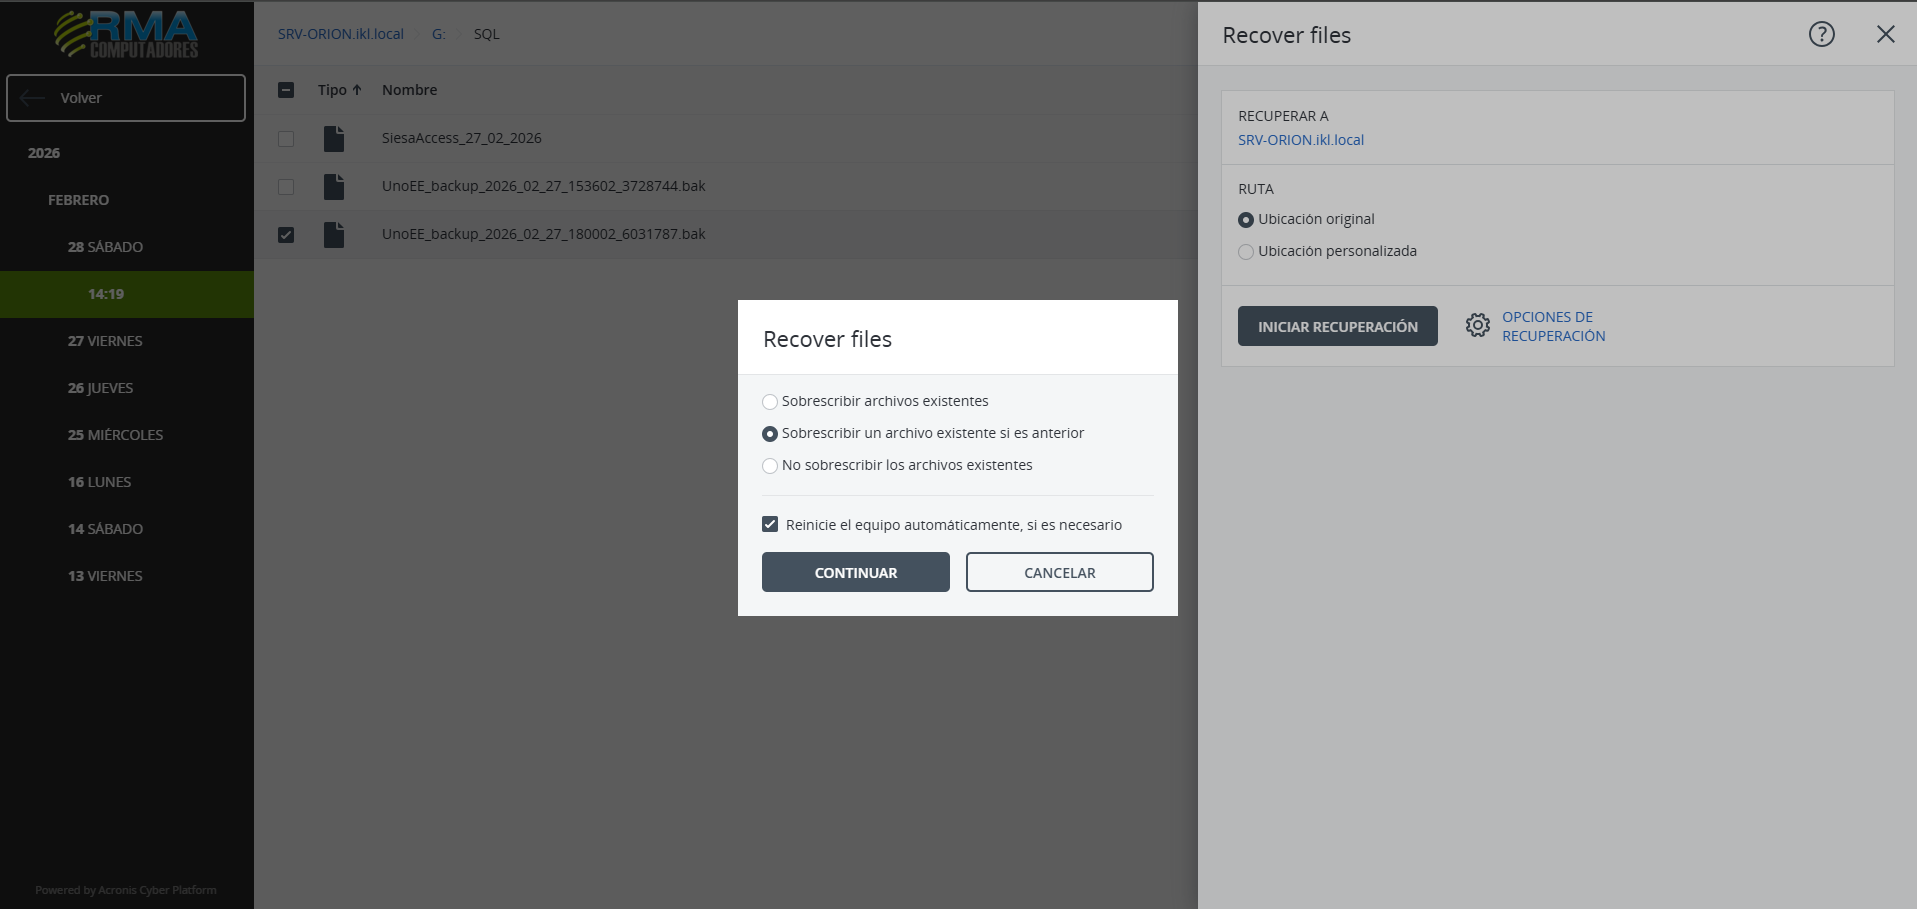Select 'Ubicación personalizada' radio button
The width and height of the screenshot is (1917, 909).
(x=1246, y=252)
